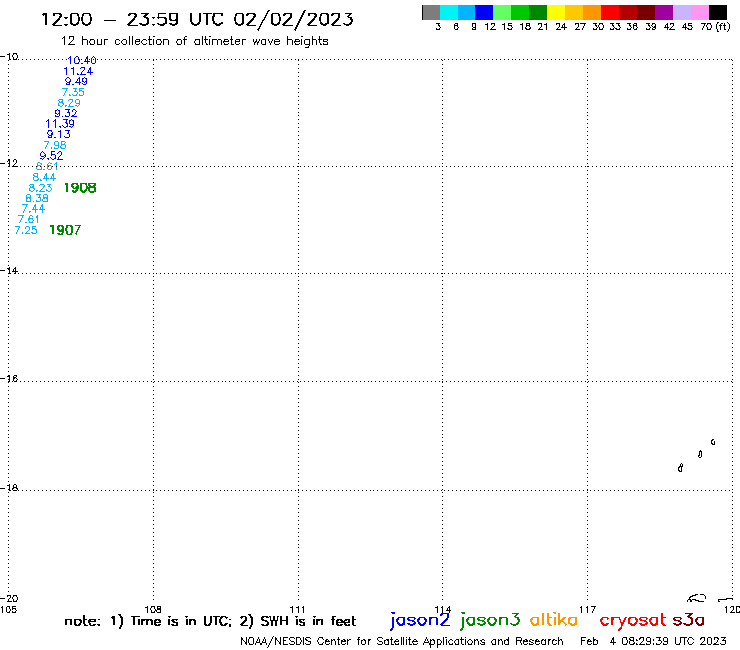
Task: Select the 11.39 wave height reading
Action: click(x=60, y=124)
